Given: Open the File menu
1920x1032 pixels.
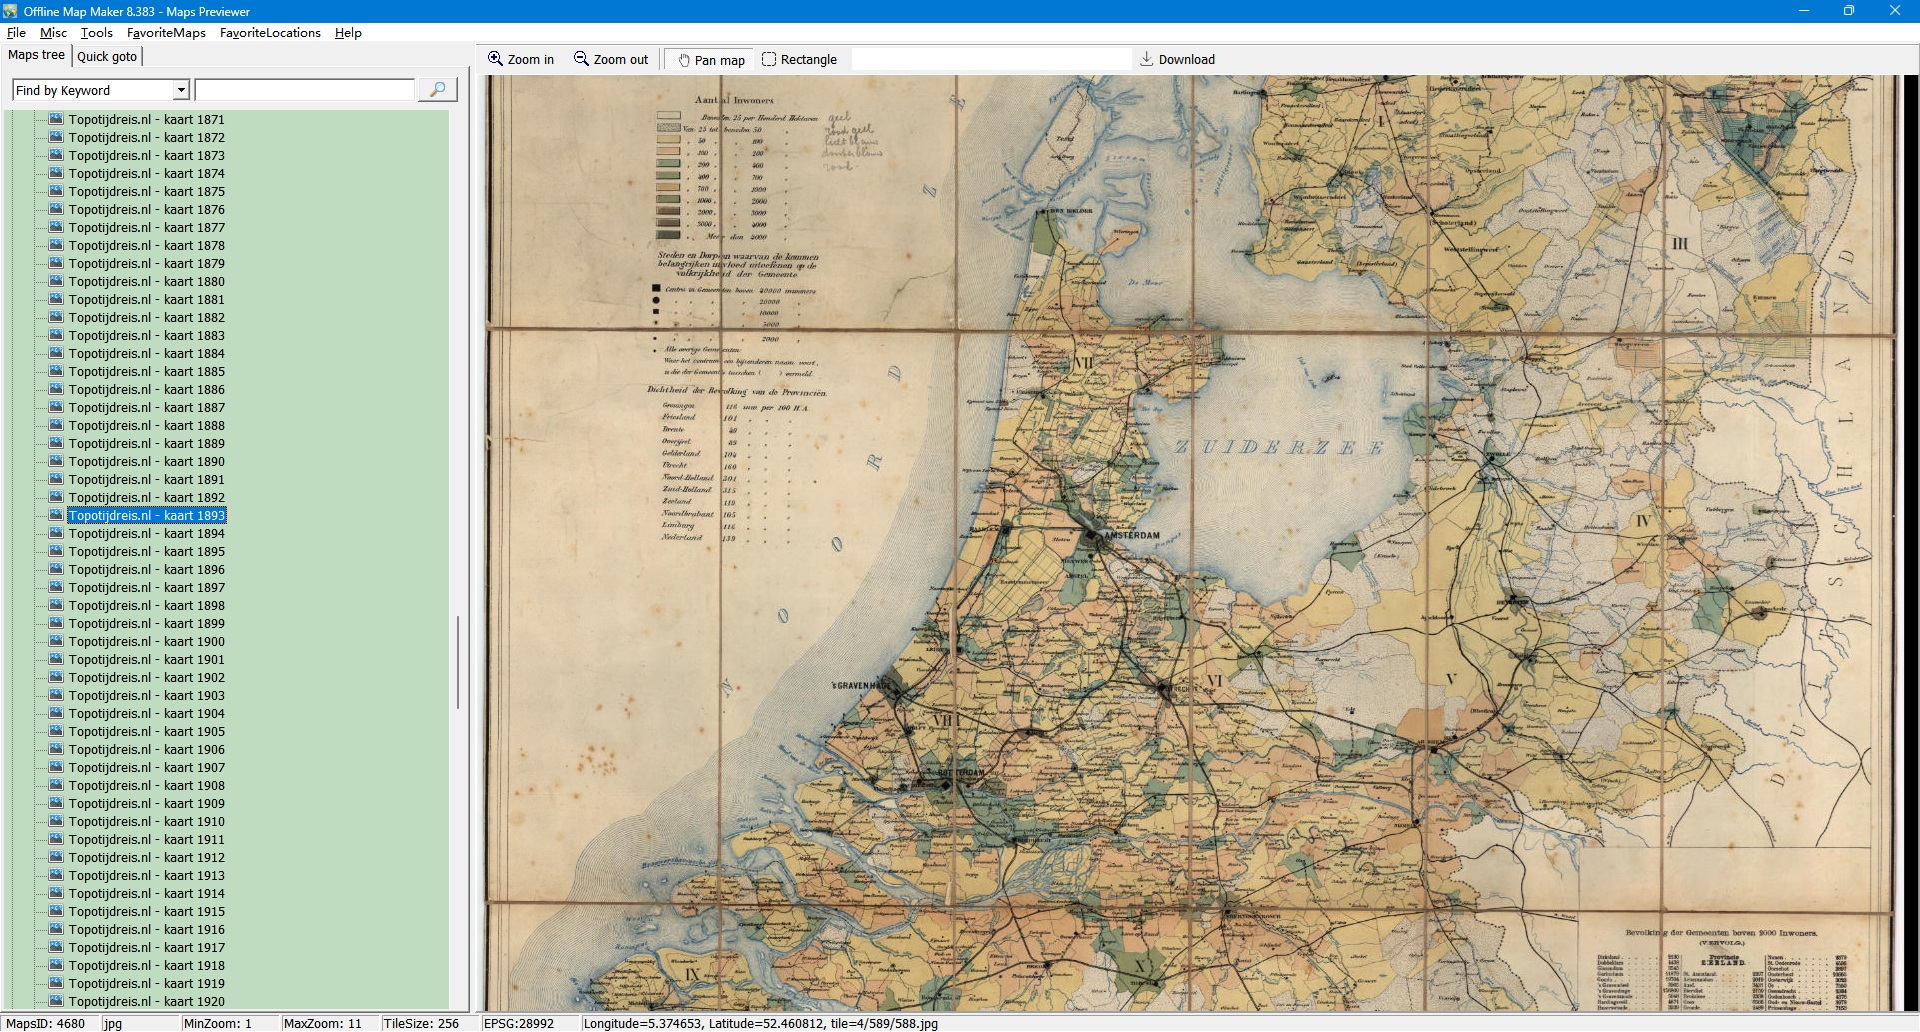Looking at the screenshot, I should click(16, 33).
